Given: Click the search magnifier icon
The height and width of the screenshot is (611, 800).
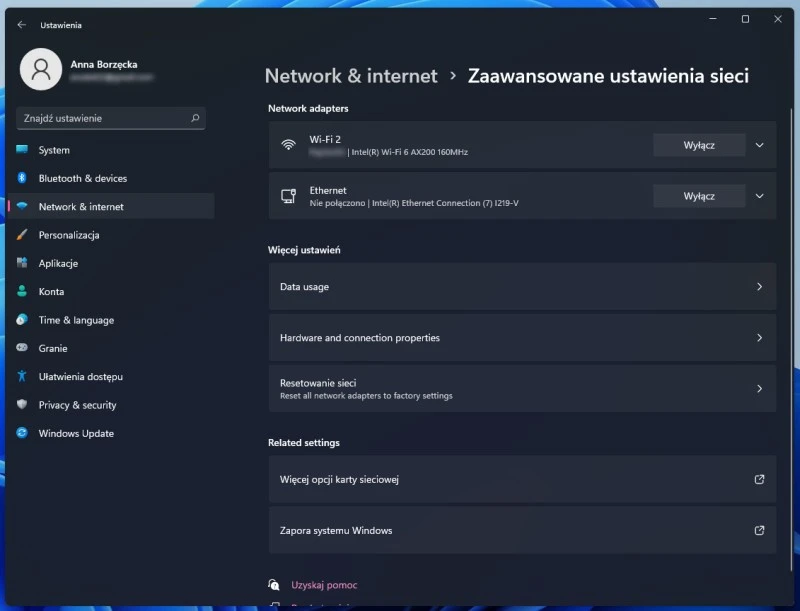Looking at the screenshot, I should click(x=195, y=118).
